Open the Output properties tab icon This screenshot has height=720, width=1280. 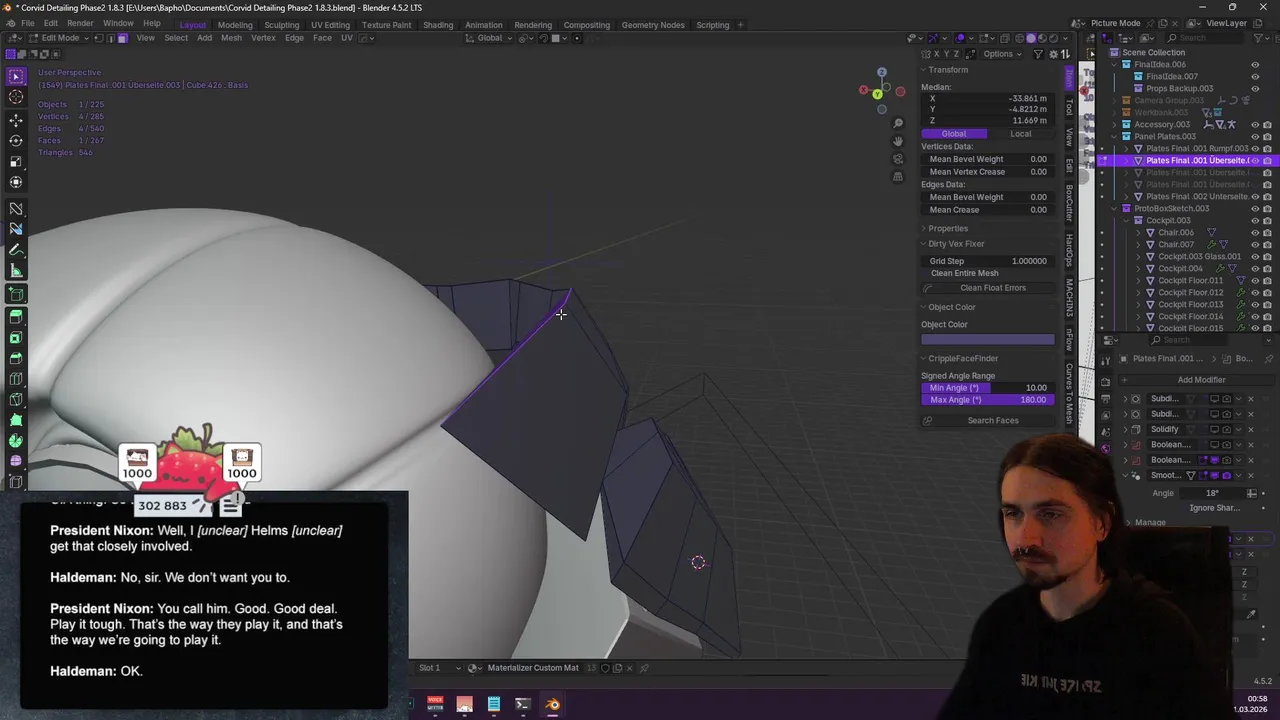click(1105, 399)
